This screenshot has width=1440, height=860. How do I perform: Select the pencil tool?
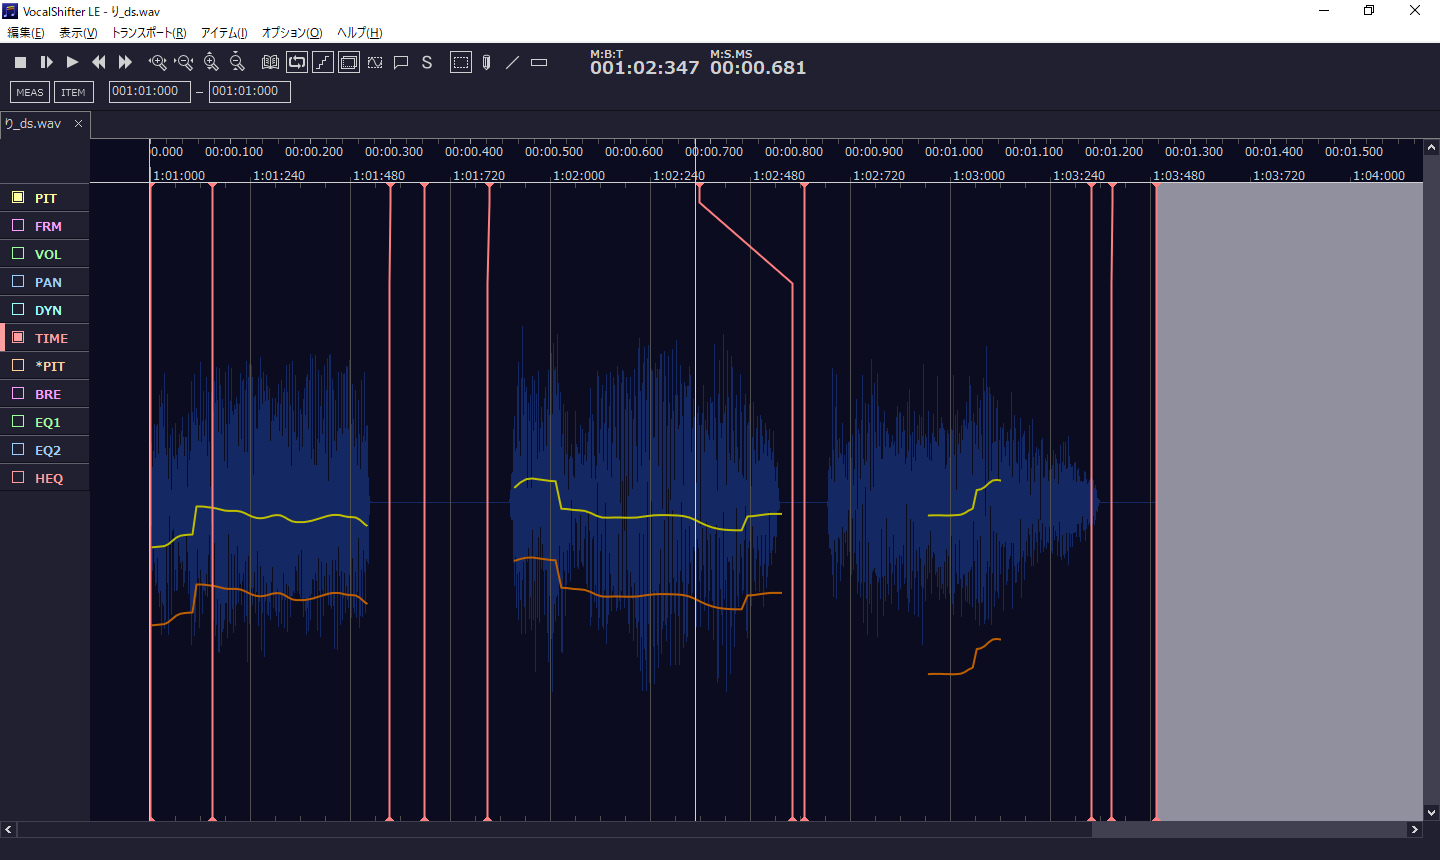coord(486,62)
